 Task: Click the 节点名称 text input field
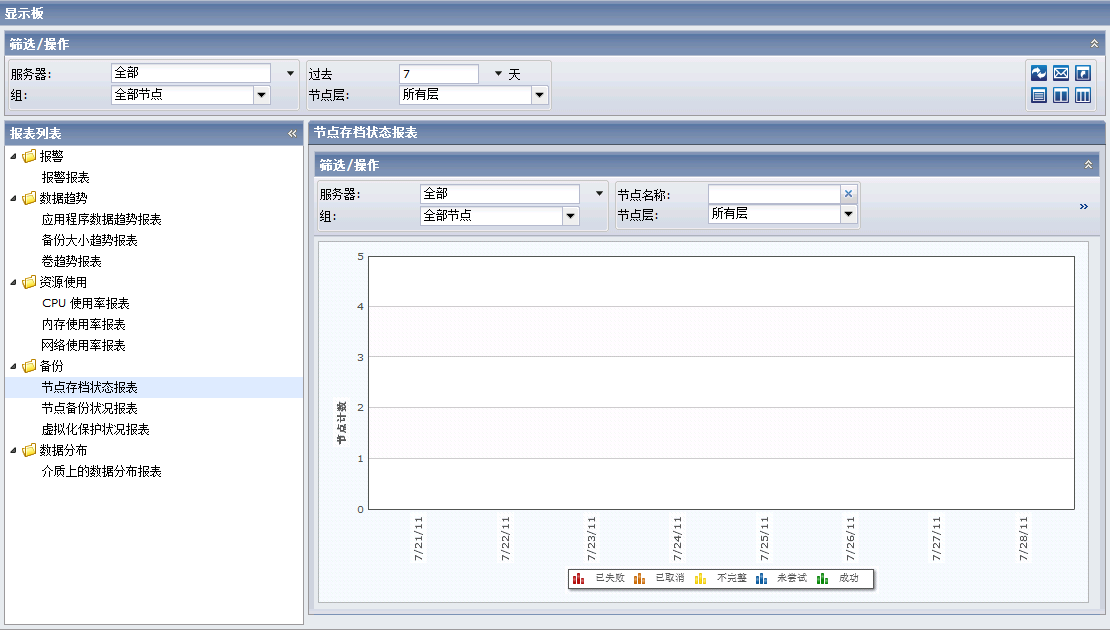coord(773,194)
